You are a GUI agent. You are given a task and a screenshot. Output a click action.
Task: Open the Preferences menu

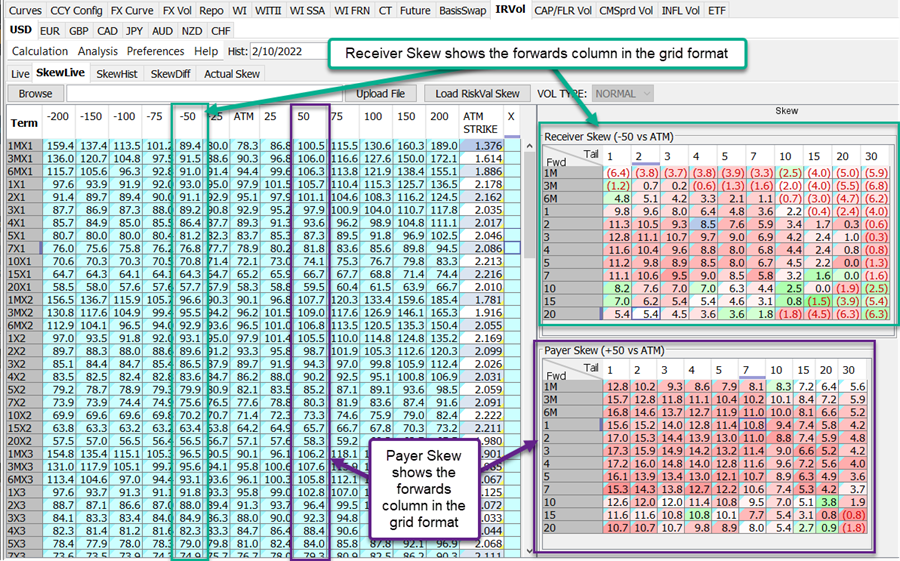pyautogui.click(x=155, y=51)
